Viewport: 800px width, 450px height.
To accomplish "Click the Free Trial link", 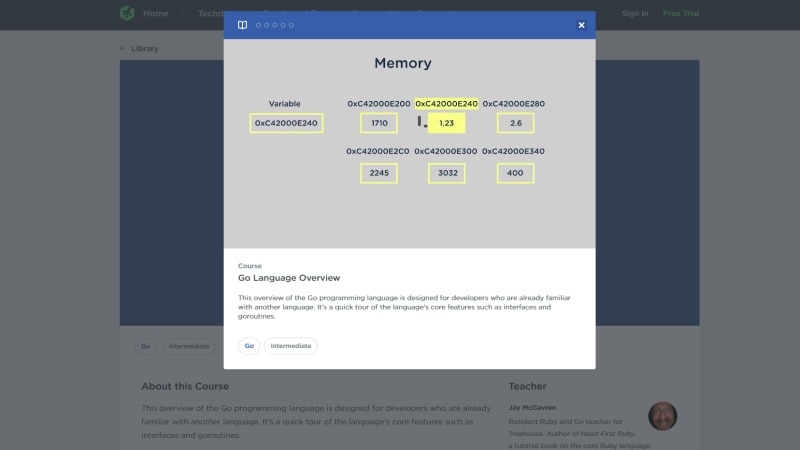I will (679, 13).
